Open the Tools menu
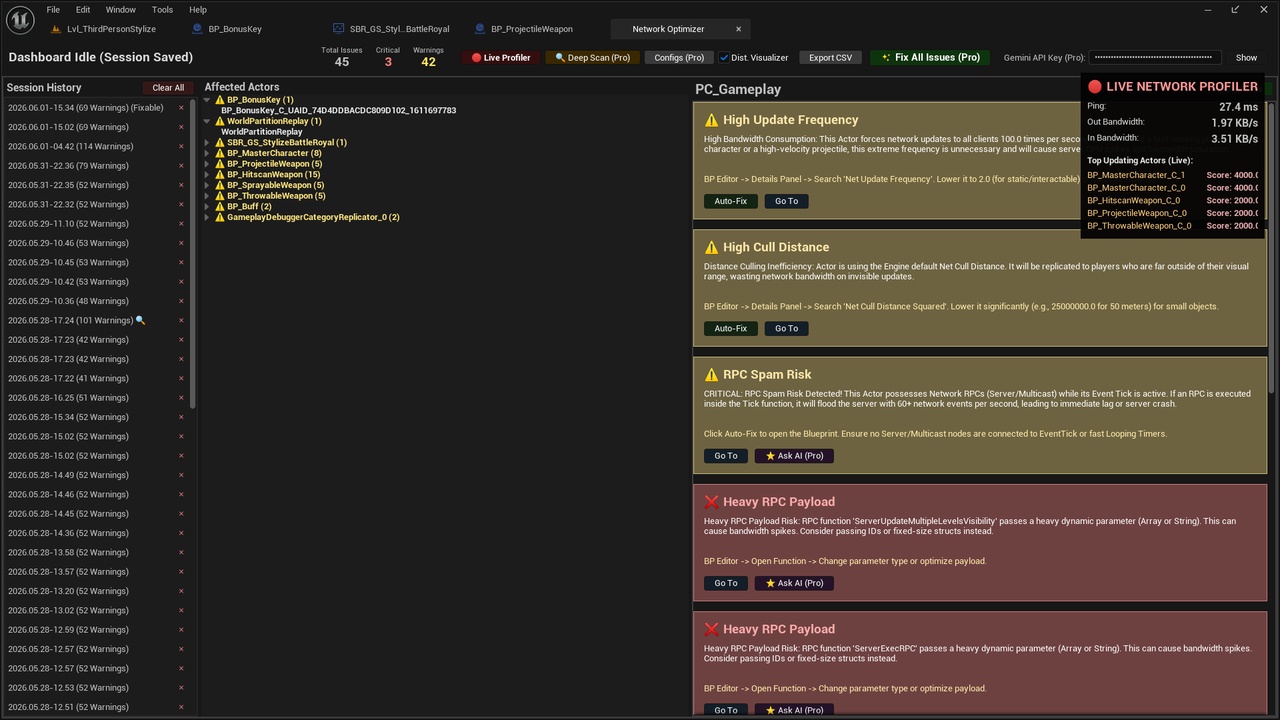 coord(162,9)
